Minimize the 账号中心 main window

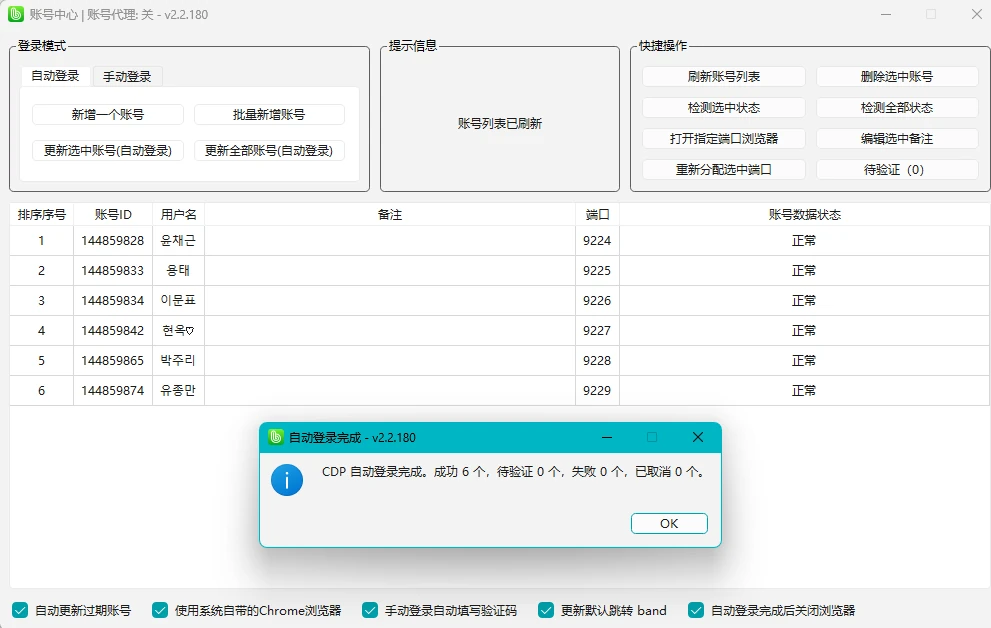886,14
